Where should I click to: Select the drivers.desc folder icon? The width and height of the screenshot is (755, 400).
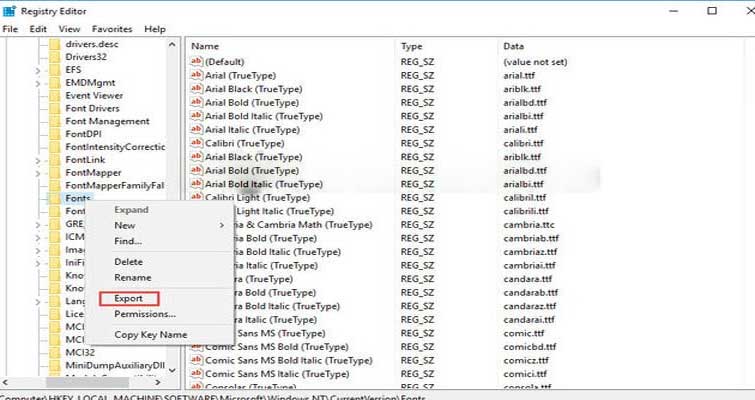(55, 44)
